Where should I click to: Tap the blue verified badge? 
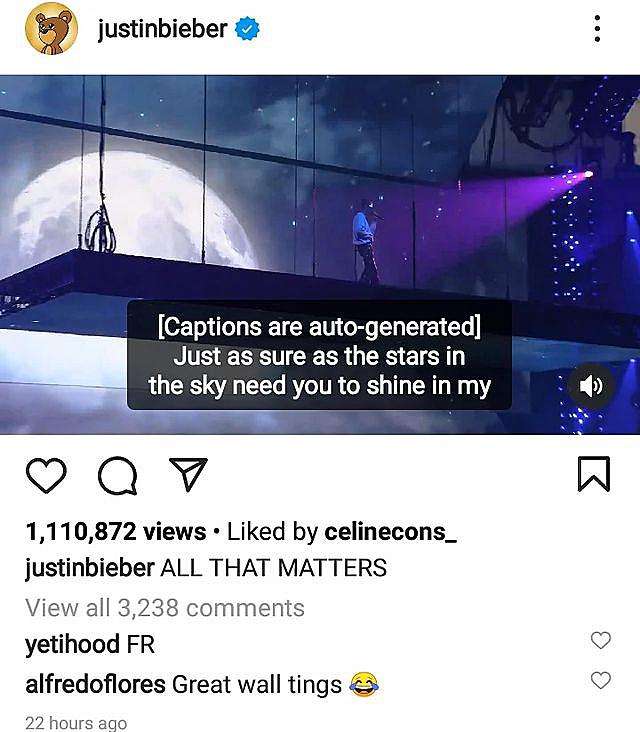pos(247,31)
